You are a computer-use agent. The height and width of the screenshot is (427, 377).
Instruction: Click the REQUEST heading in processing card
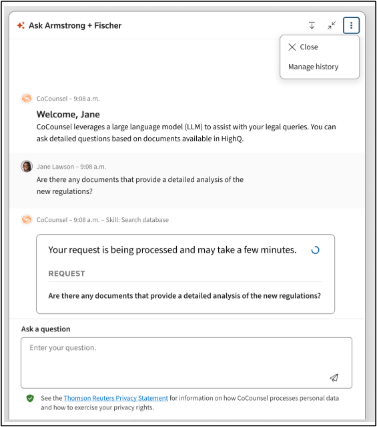click(67, 274)
